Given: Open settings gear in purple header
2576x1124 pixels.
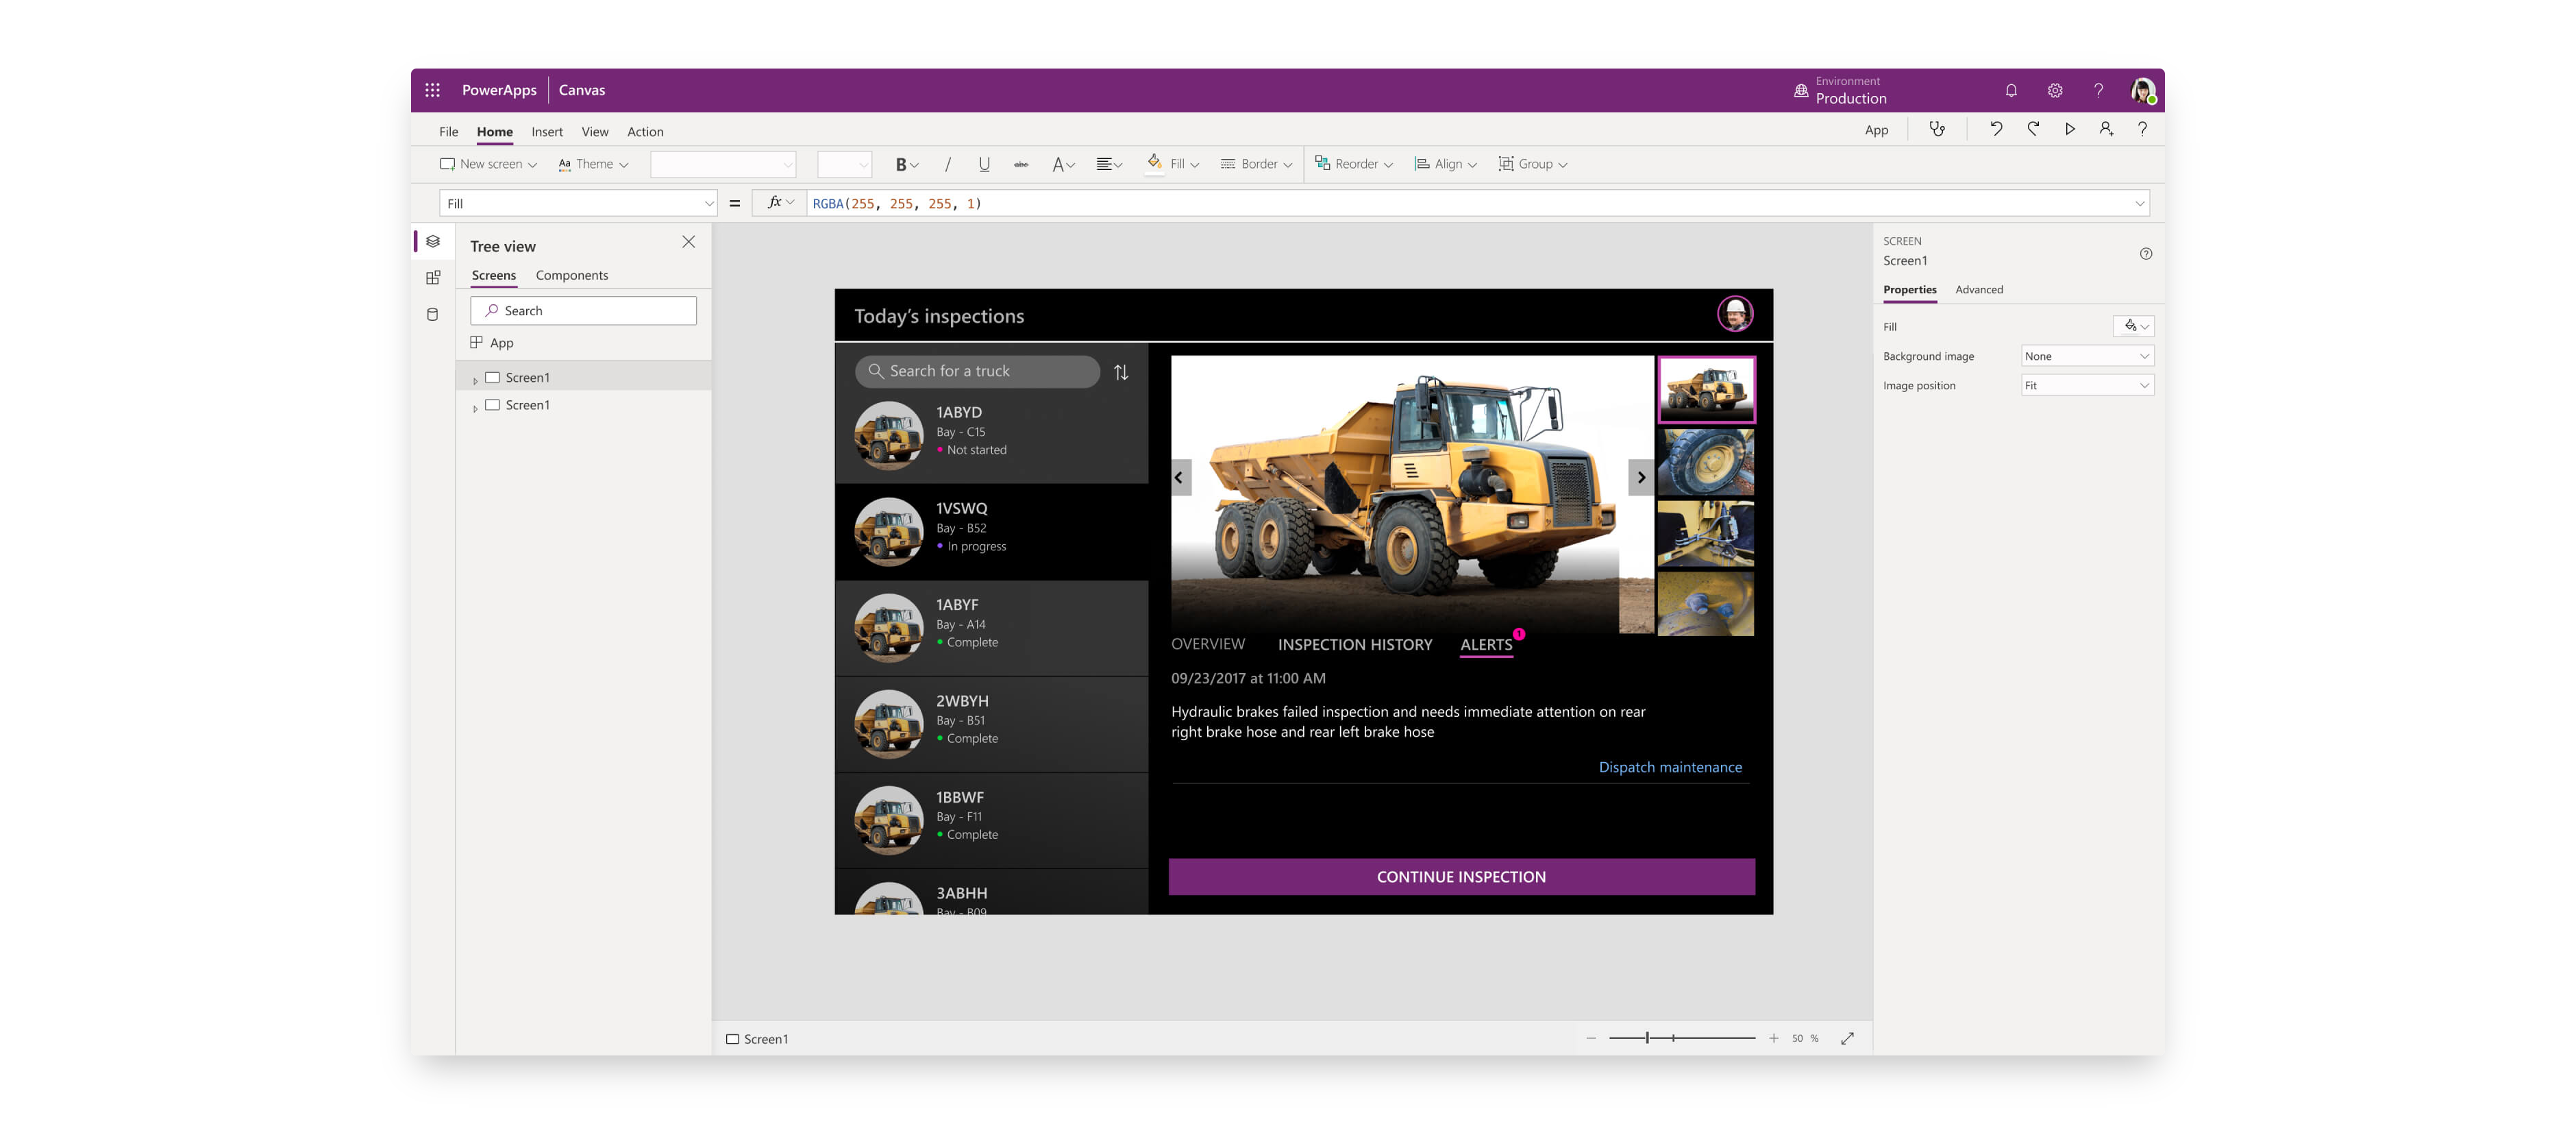Looking at the screenshot, I should (x=2055, y=90).
